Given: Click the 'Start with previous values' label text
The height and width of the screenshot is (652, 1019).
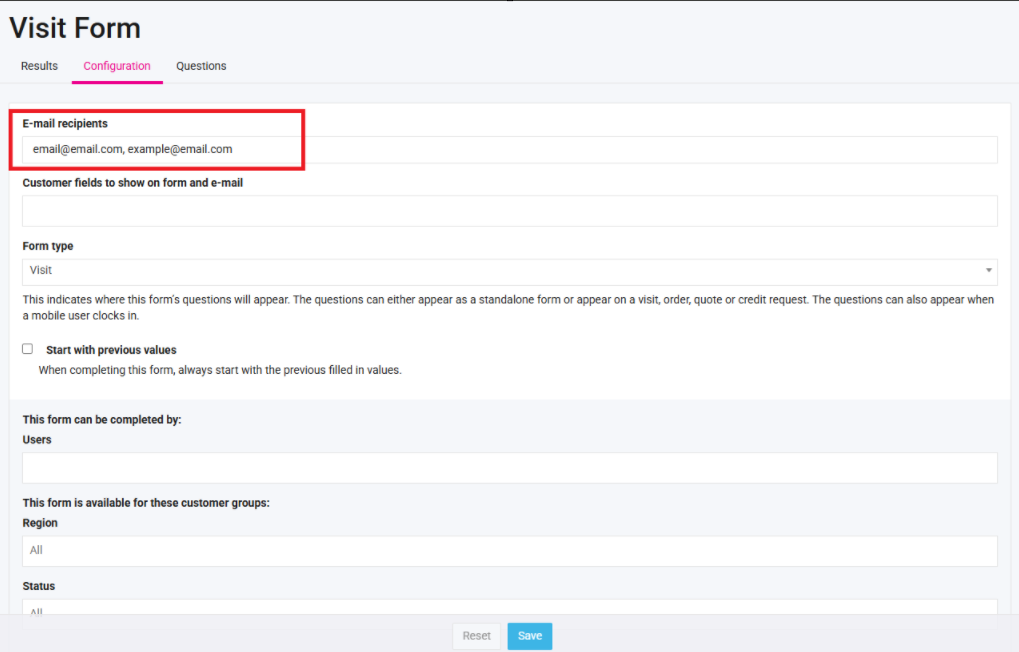Looking at the screenshot, I should coord(111,350).
